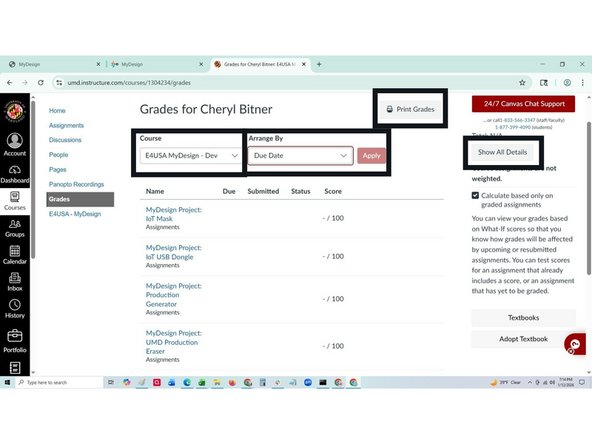Image resolution: width=592 pixels, height=444 pixels.
Task: Click the Textbooks button
Action: pyautogui.click(x=523, y=318)
